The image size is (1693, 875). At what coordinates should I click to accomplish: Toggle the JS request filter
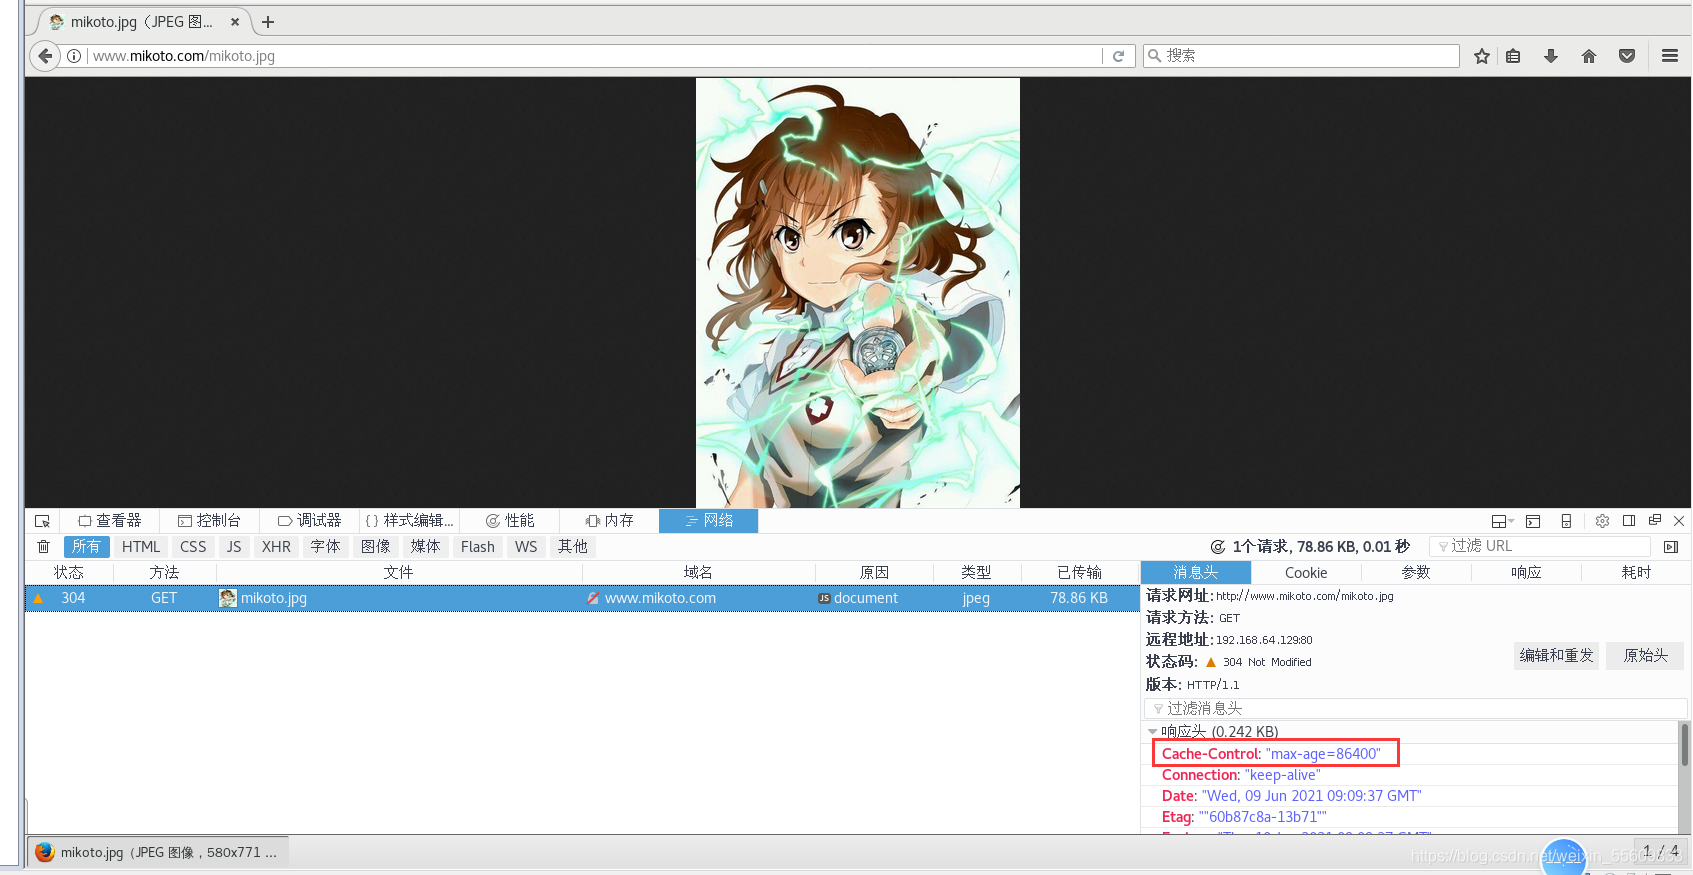pos(234,547)
